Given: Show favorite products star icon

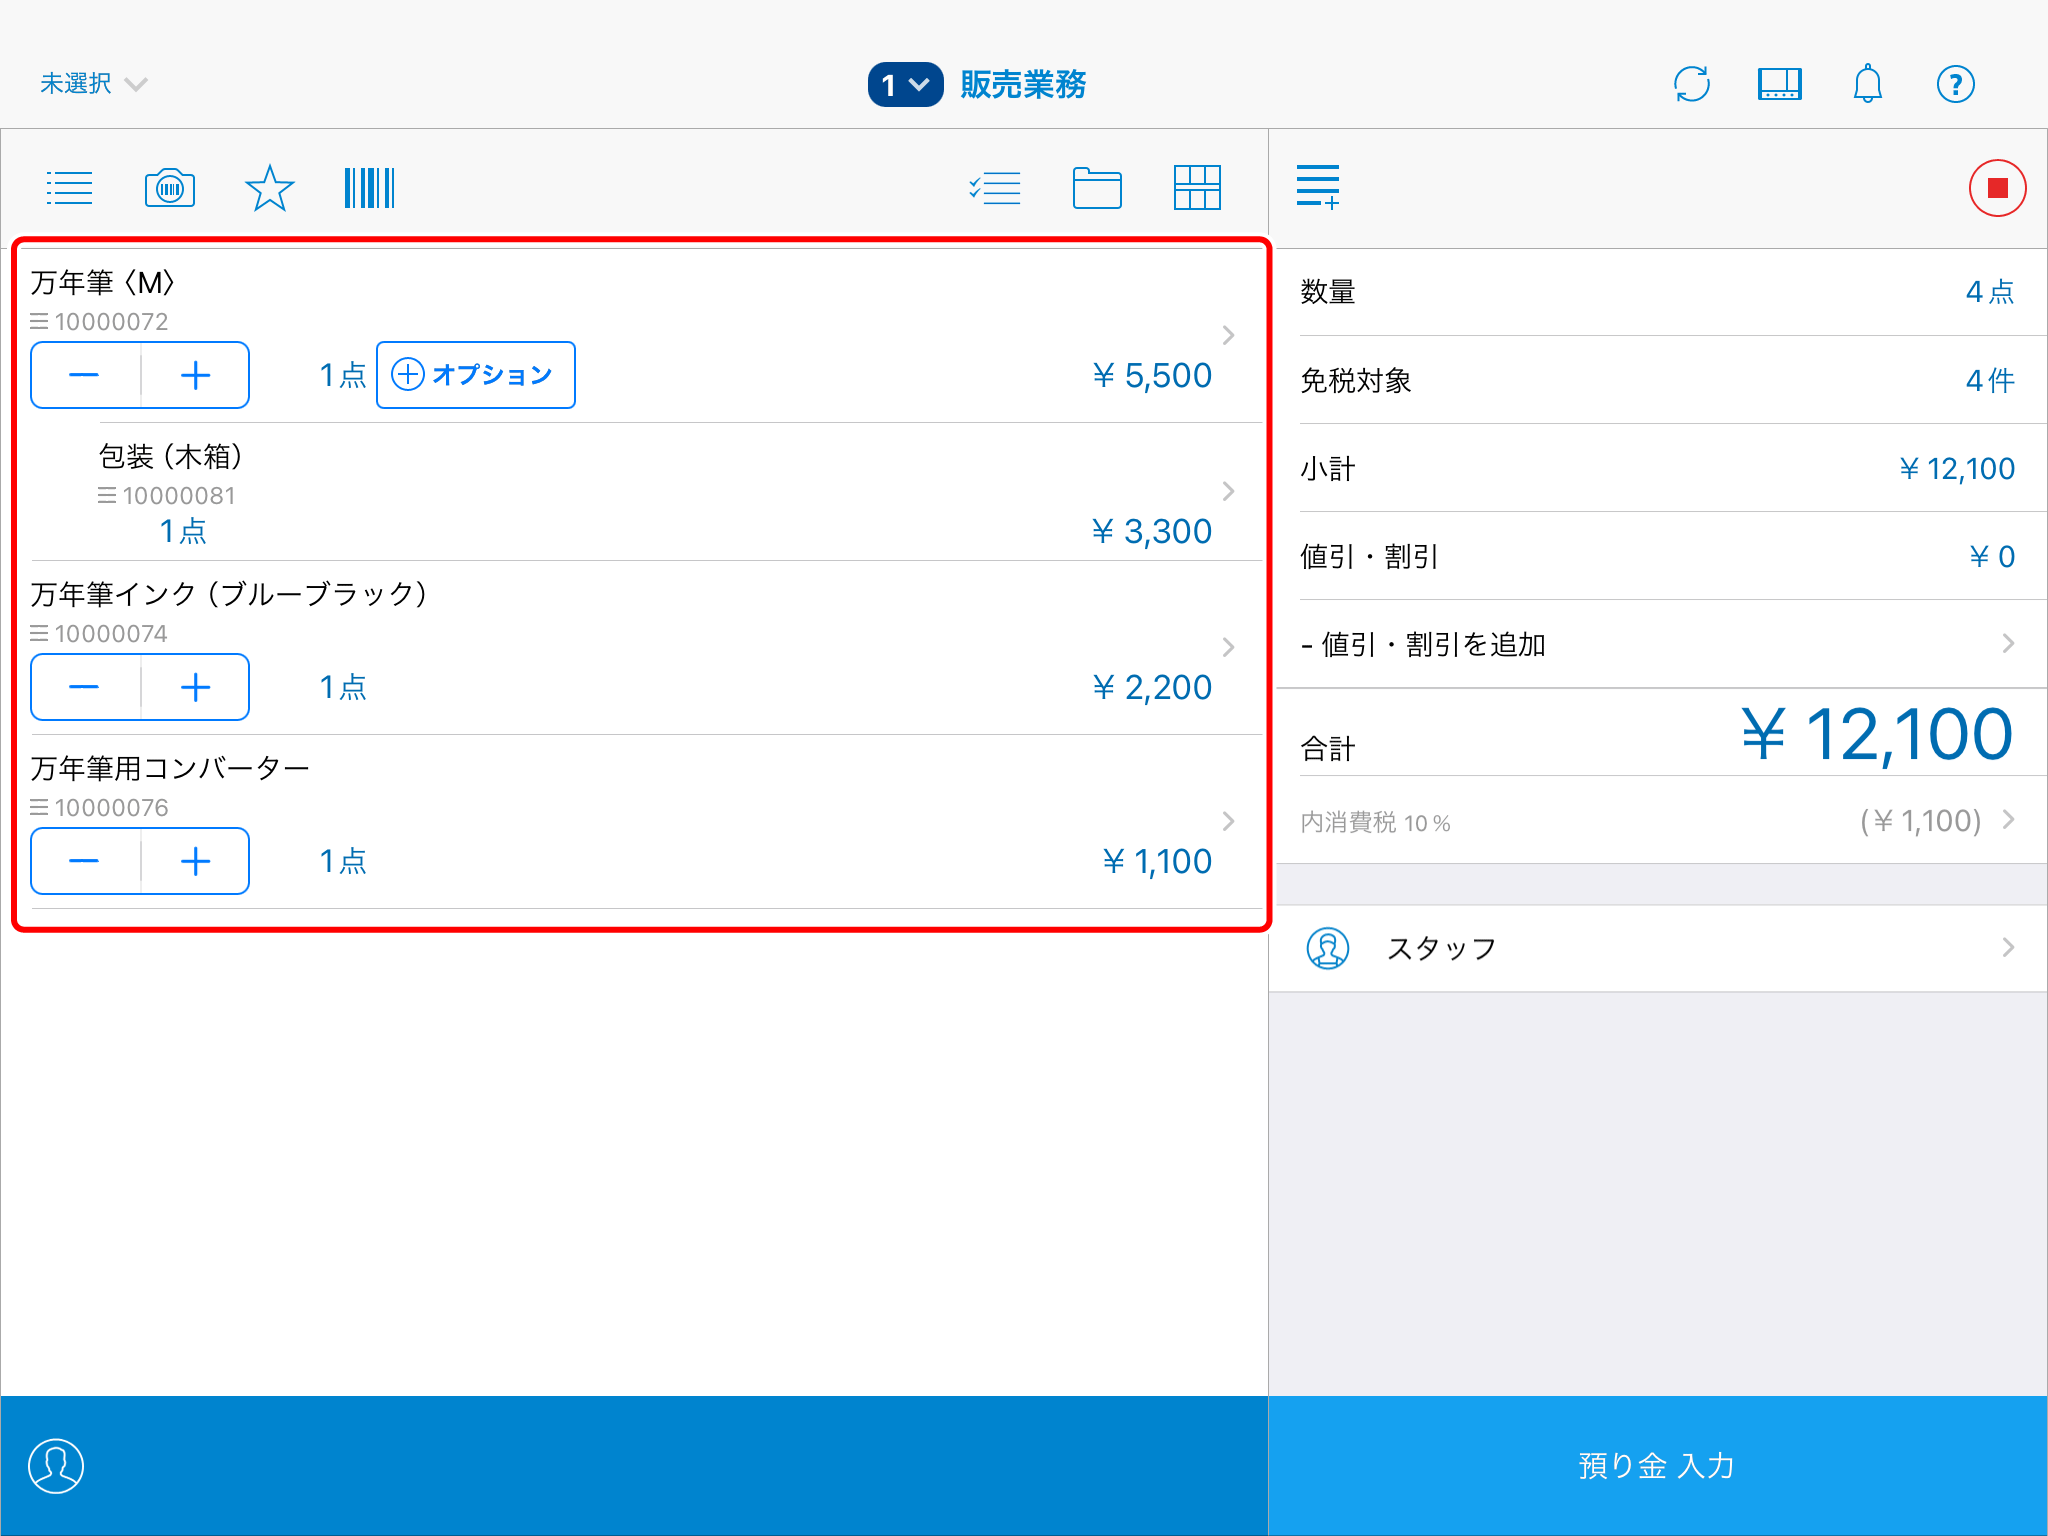Looking at the screenshot, I should tap(269, 188).
